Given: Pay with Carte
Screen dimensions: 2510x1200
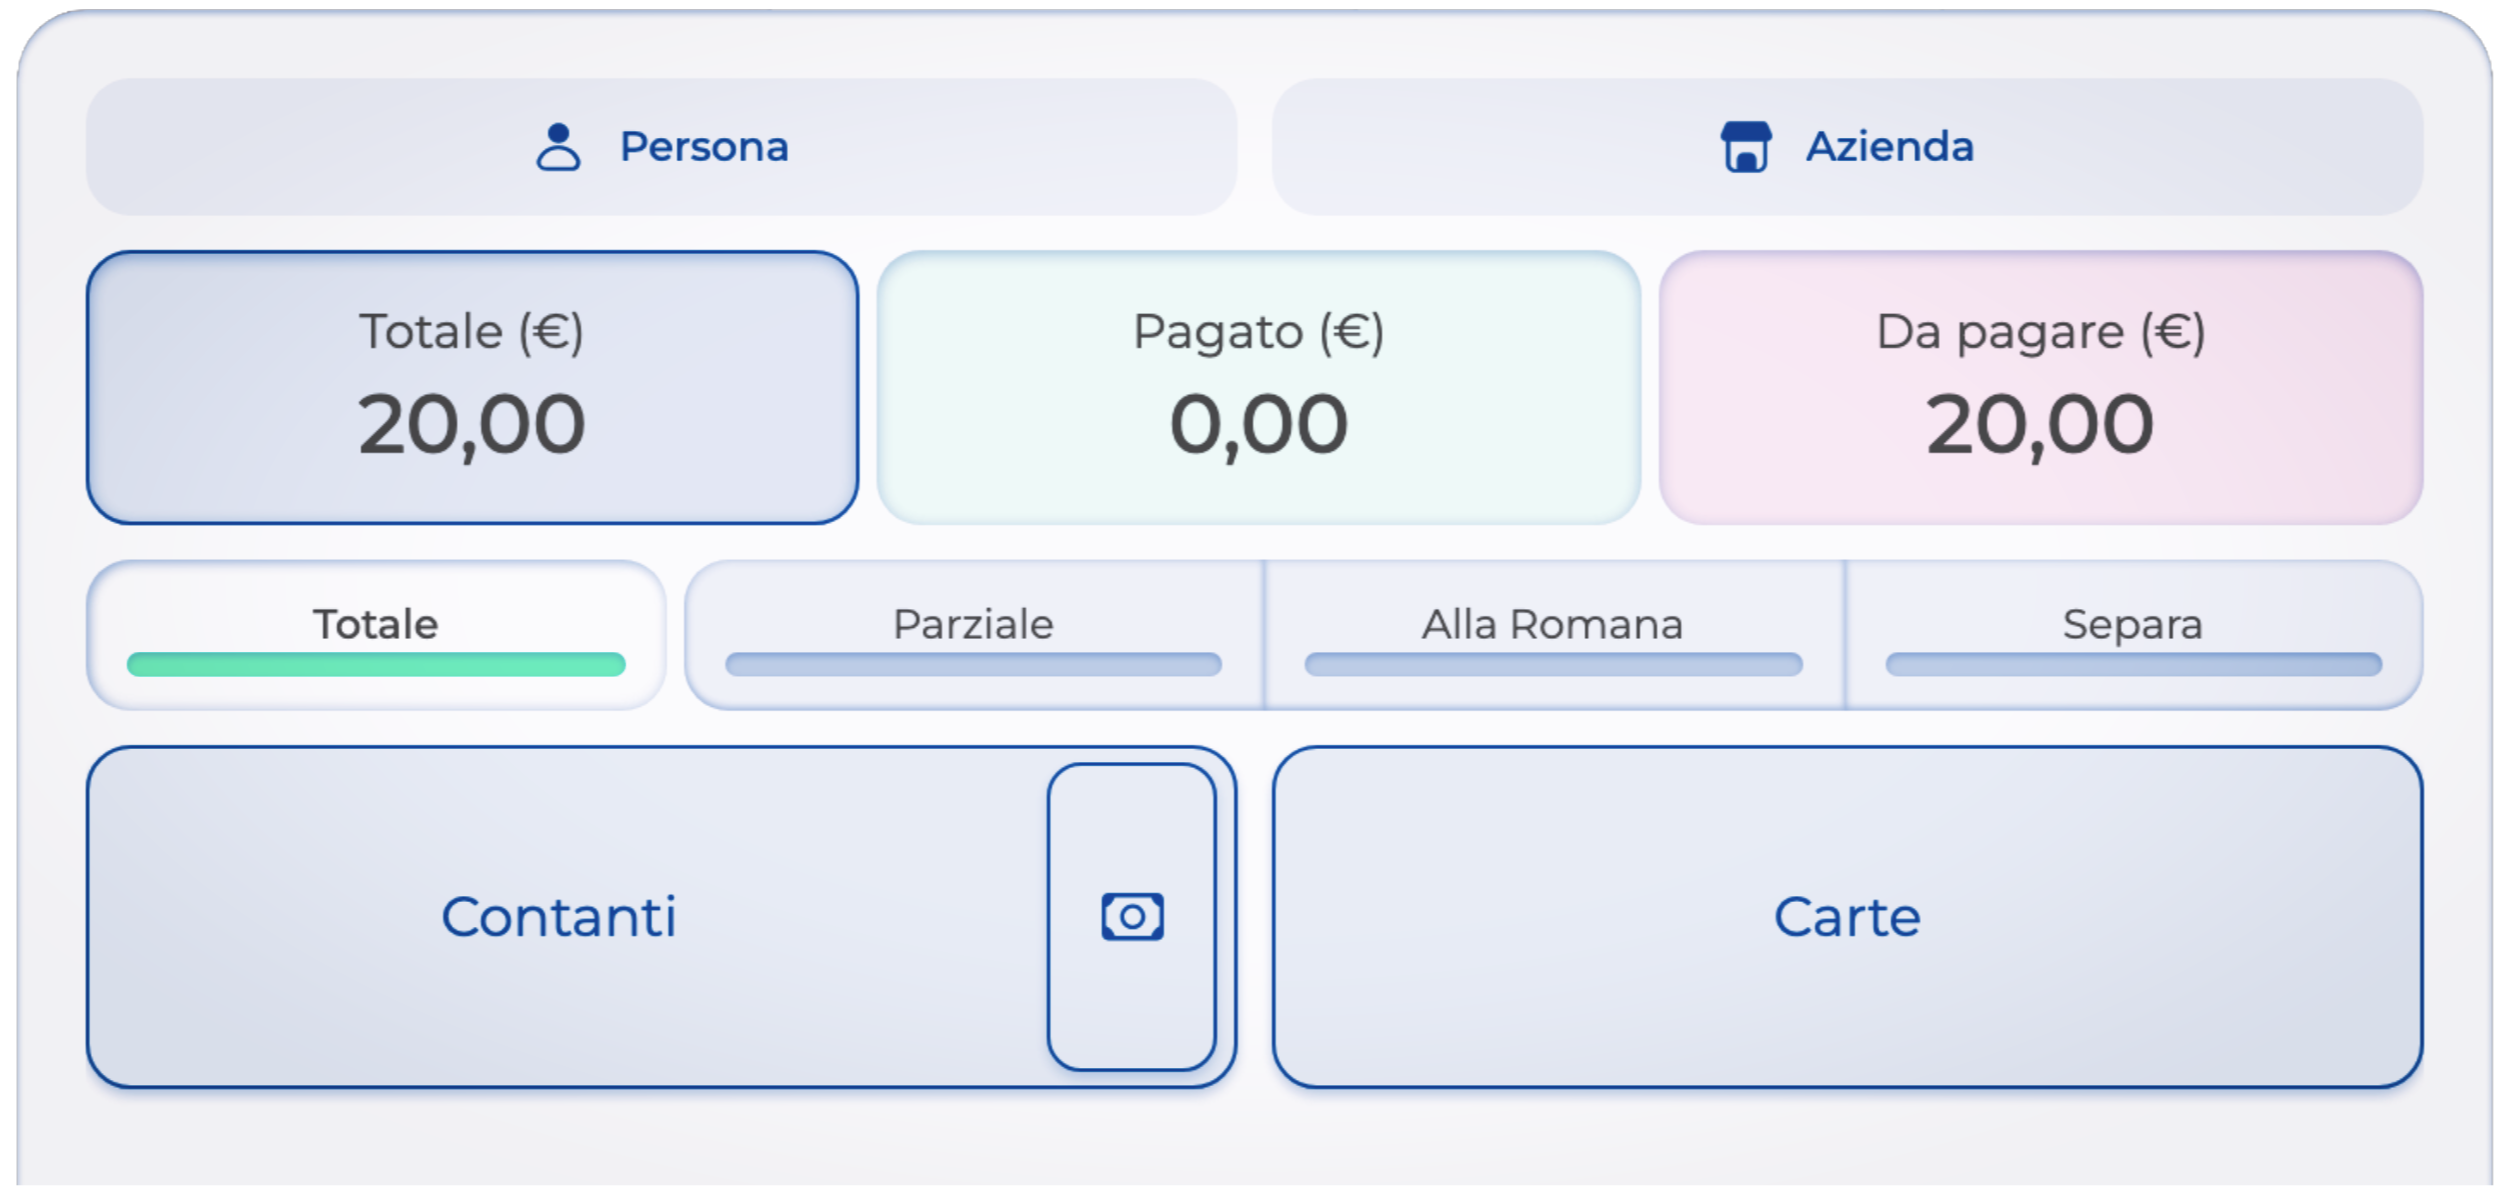Looking at the screenshot, I should tap(1846, 916).
